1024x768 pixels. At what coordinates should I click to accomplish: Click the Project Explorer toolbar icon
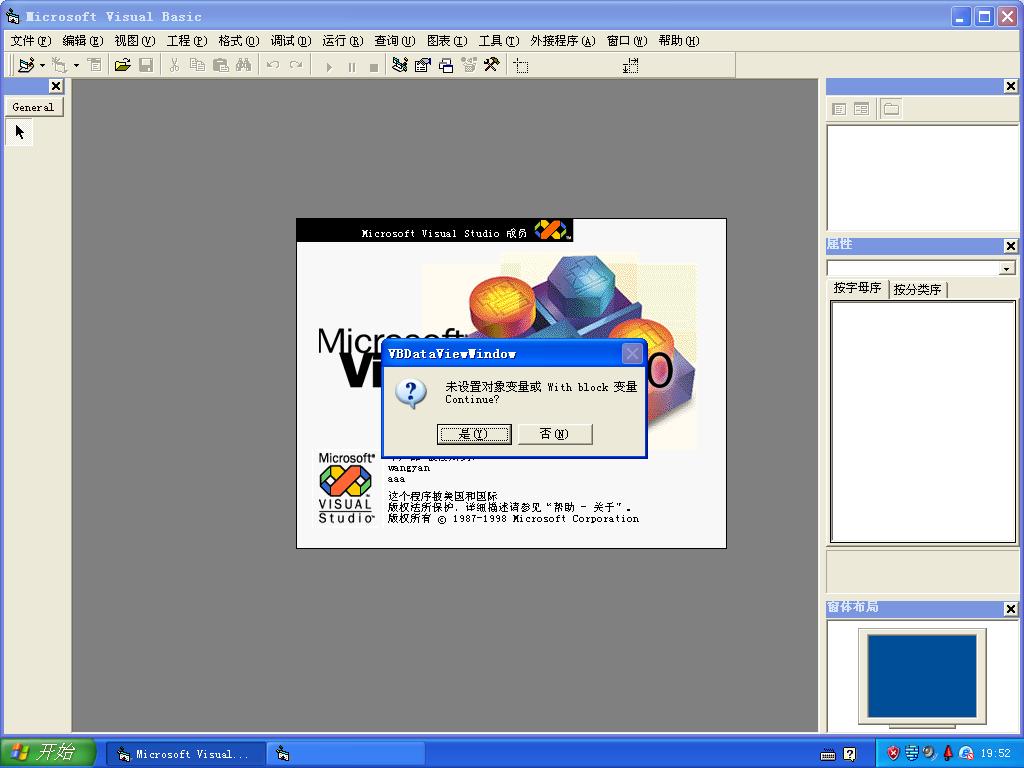pyautogui.click(x=400, y=65)
